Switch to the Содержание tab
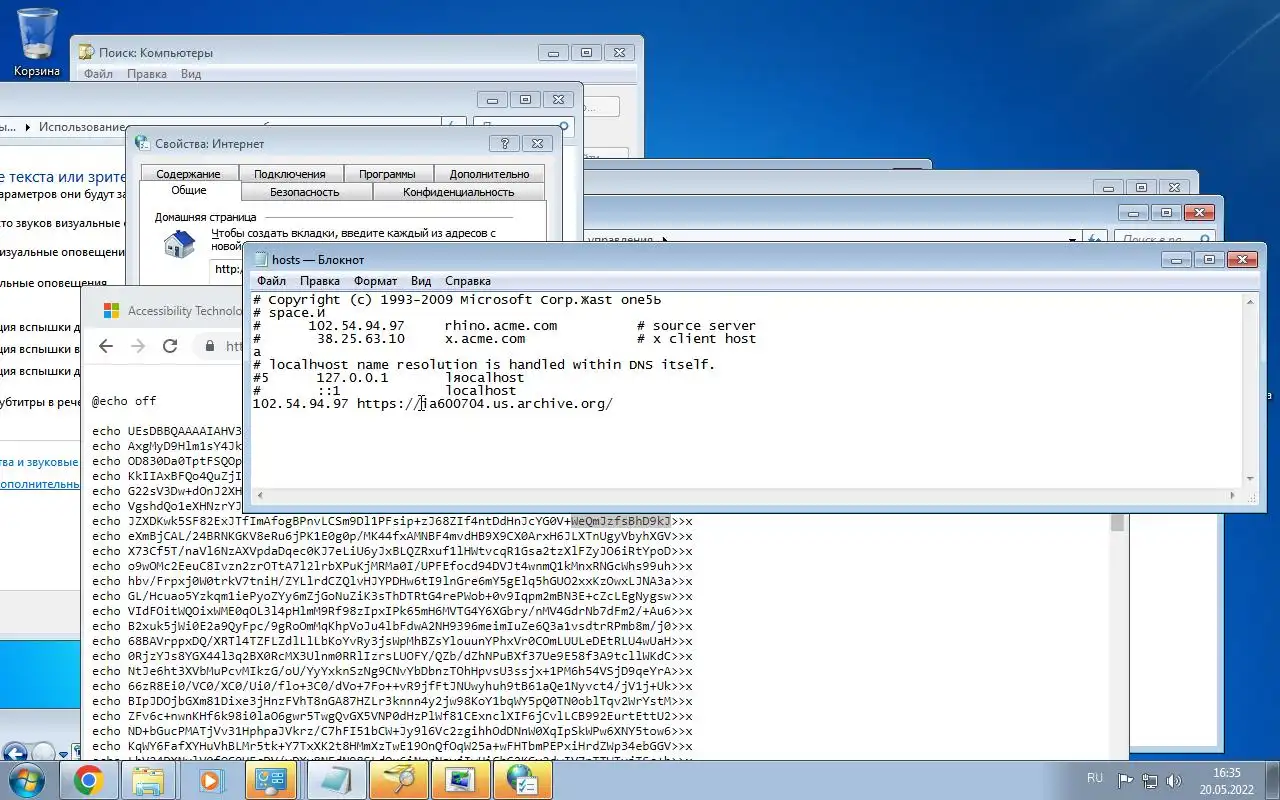Screen dimensions: 1280x800 [x=188, y=173]
